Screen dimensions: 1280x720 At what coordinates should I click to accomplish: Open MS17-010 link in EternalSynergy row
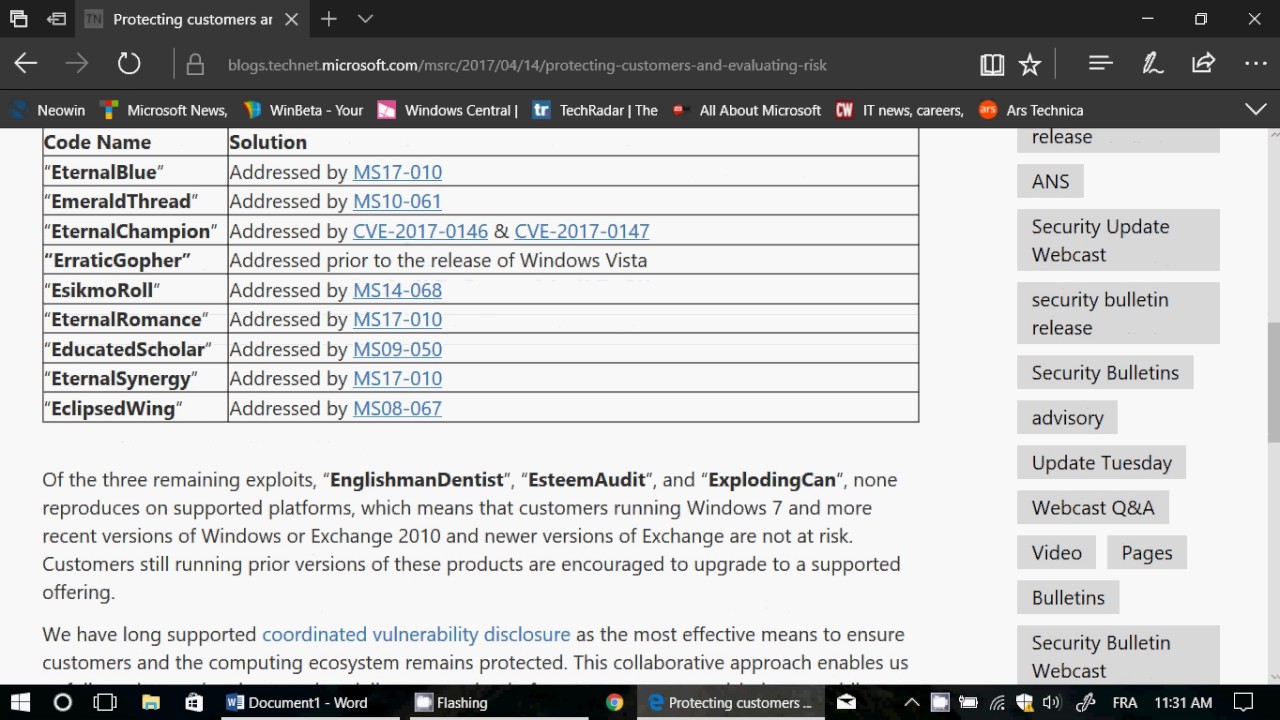(x=397, y=378)
